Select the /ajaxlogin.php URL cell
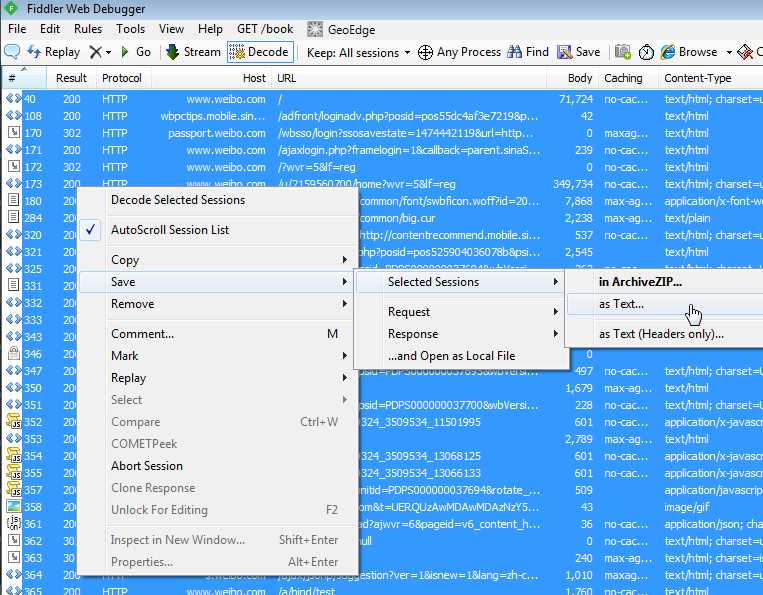 click(x=409, y=150)
